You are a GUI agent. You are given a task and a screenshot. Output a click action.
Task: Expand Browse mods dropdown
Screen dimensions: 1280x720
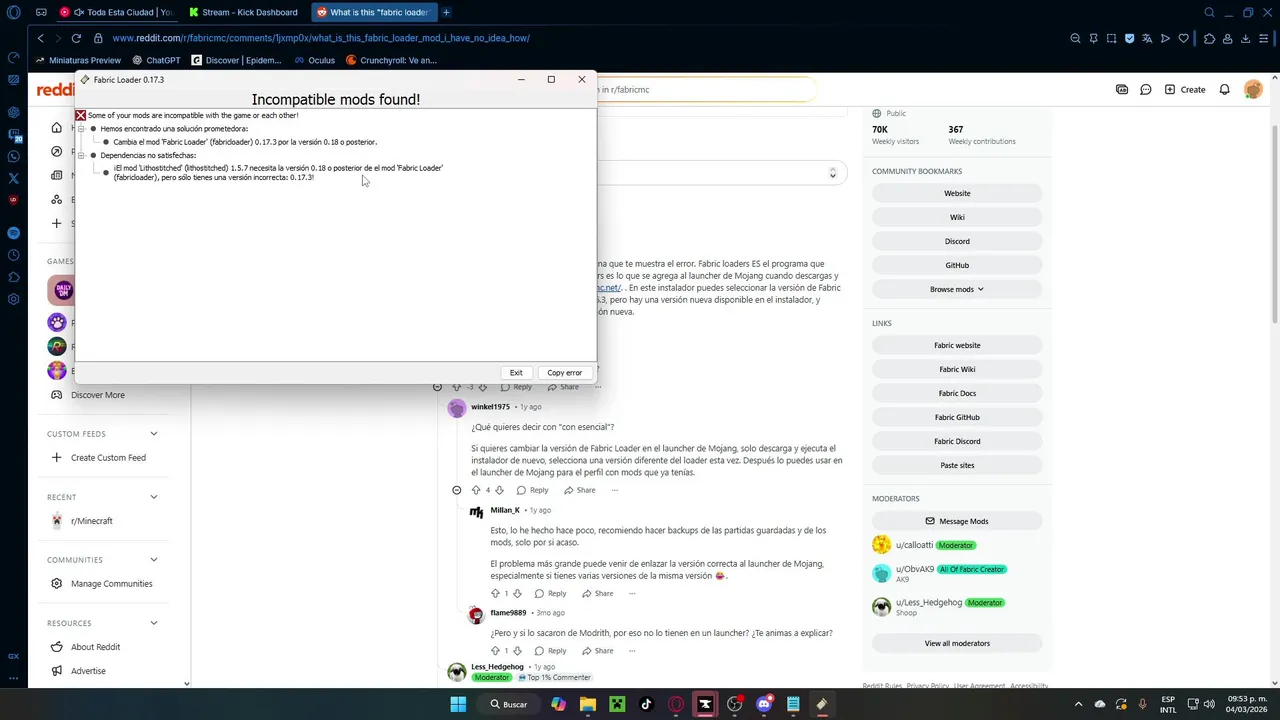pyautogui.click(x=957, y=289)
